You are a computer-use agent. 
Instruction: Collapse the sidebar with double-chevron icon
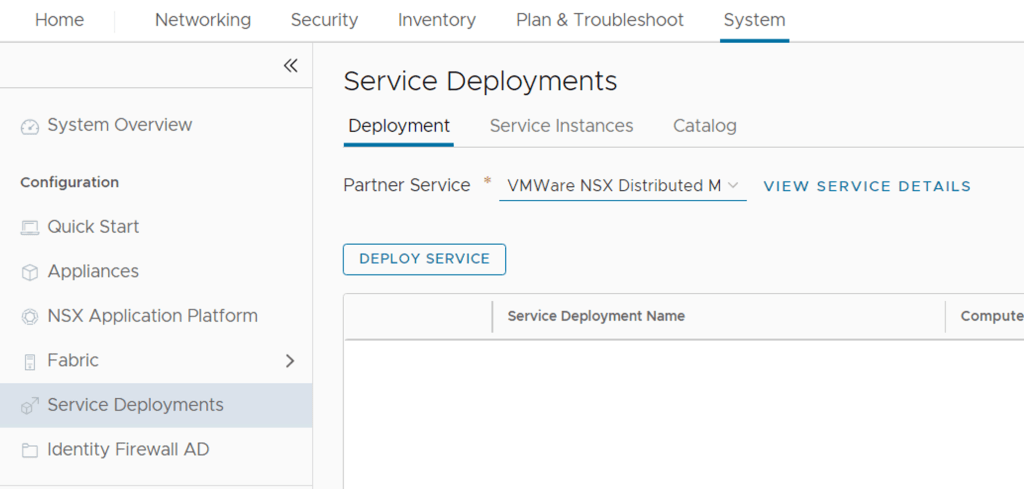pos(290,66)
